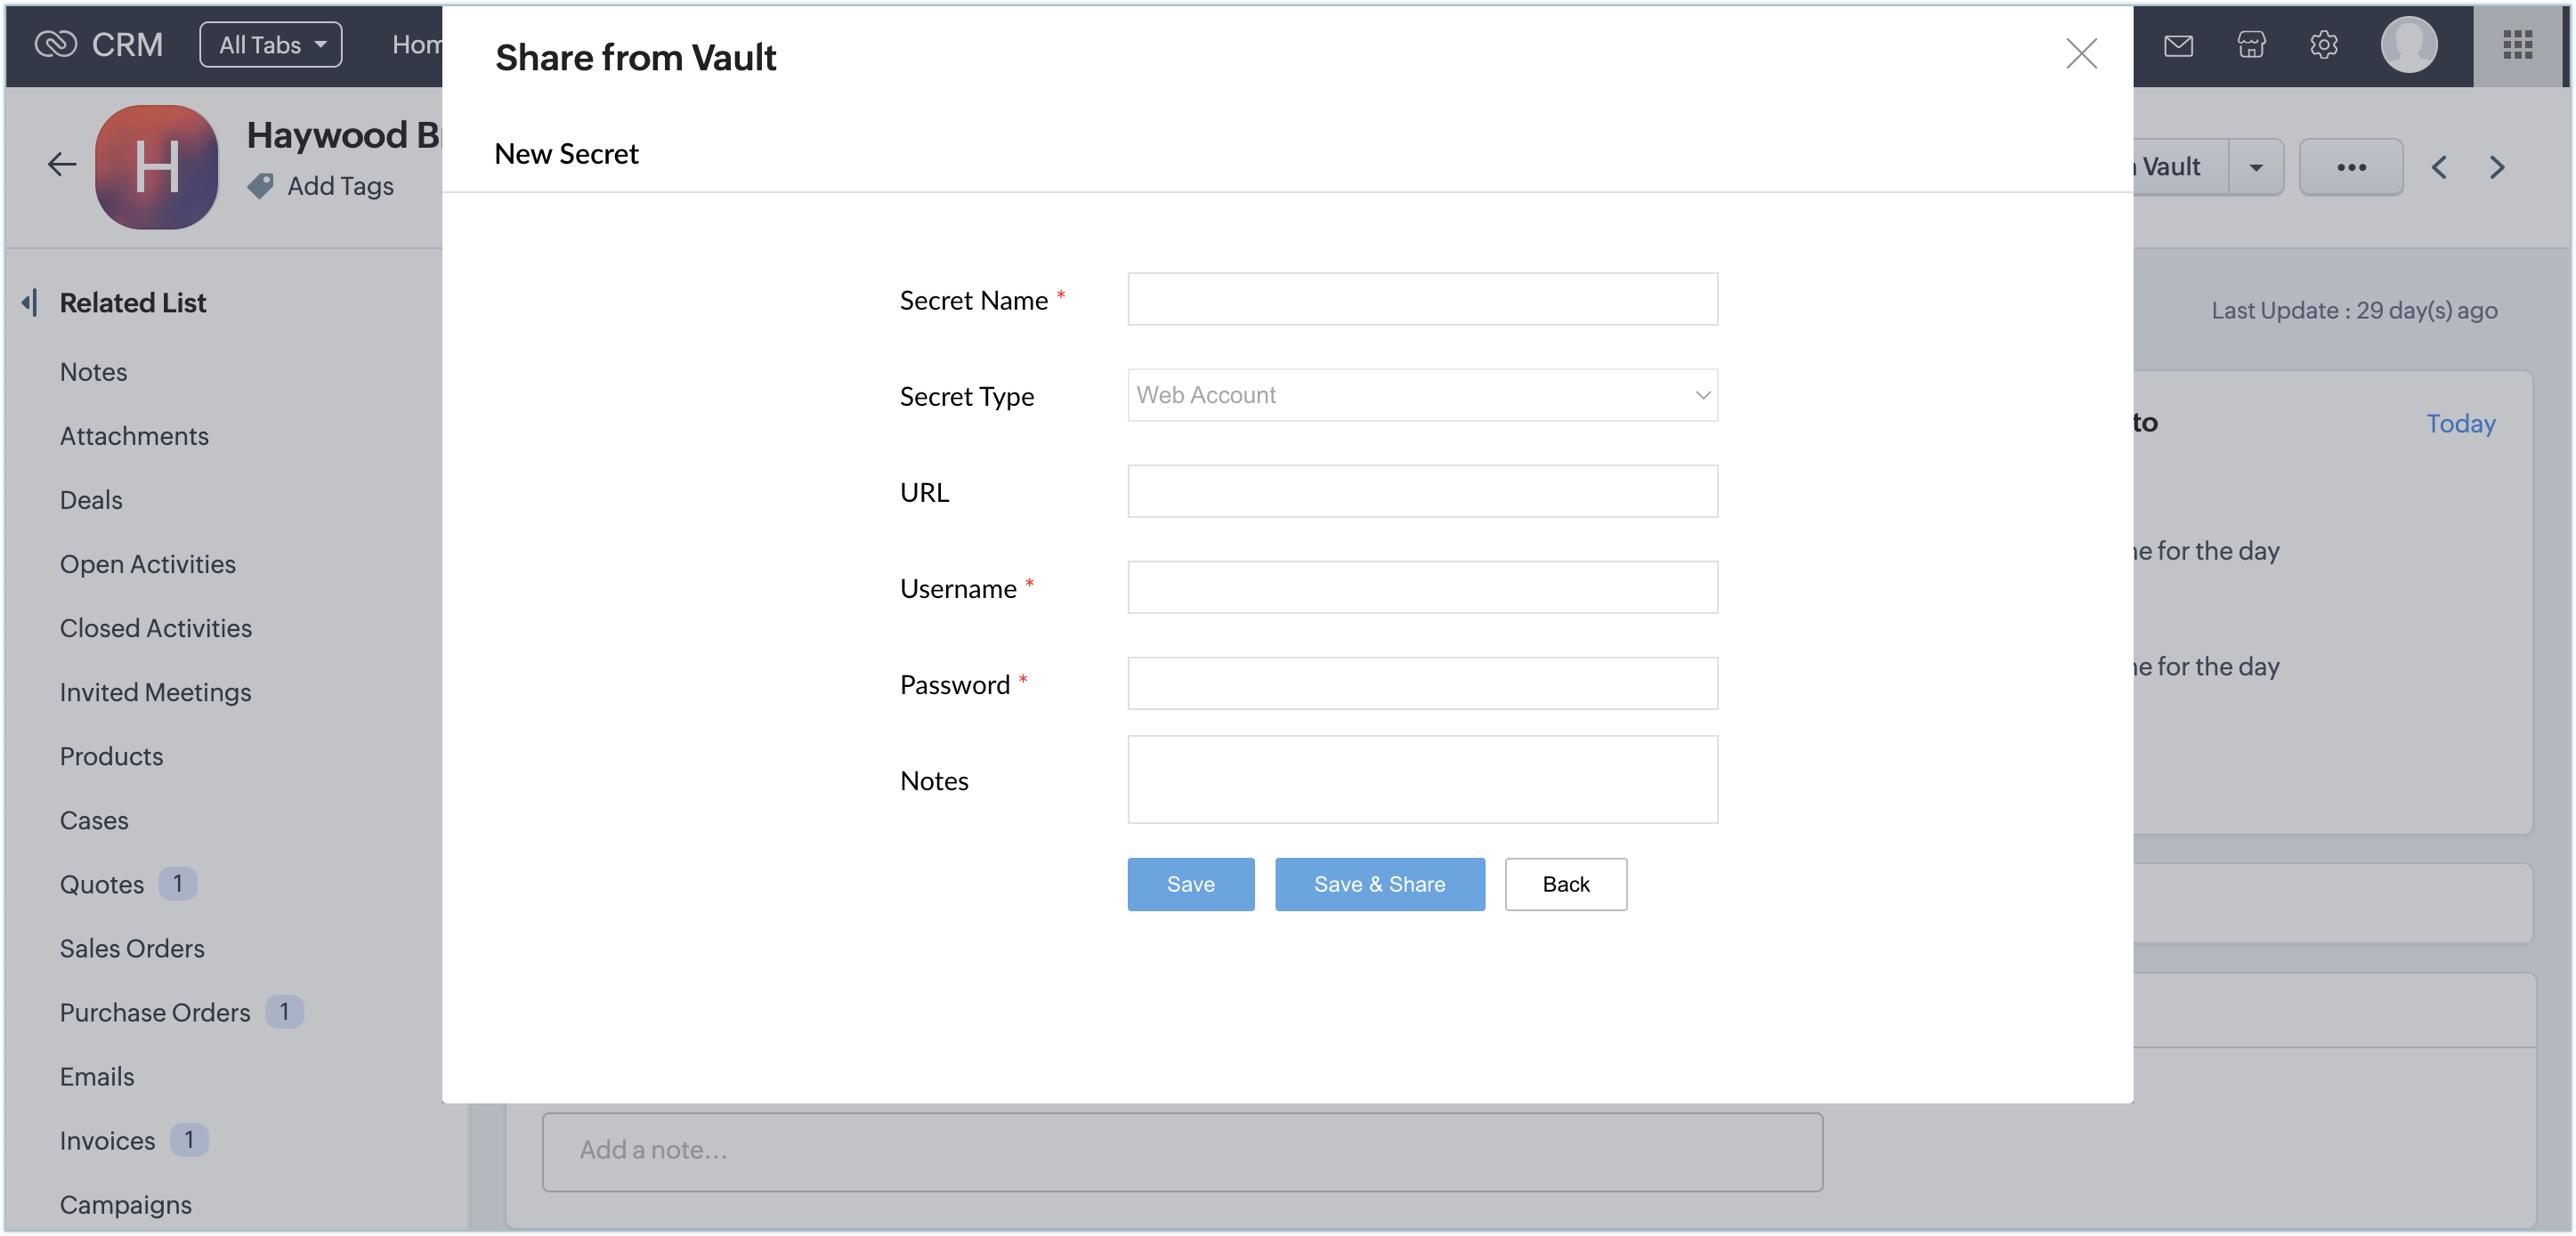Click the user profile avatar
This screenshot has width=2576, height=1236.
click(x=2408, y=45)
